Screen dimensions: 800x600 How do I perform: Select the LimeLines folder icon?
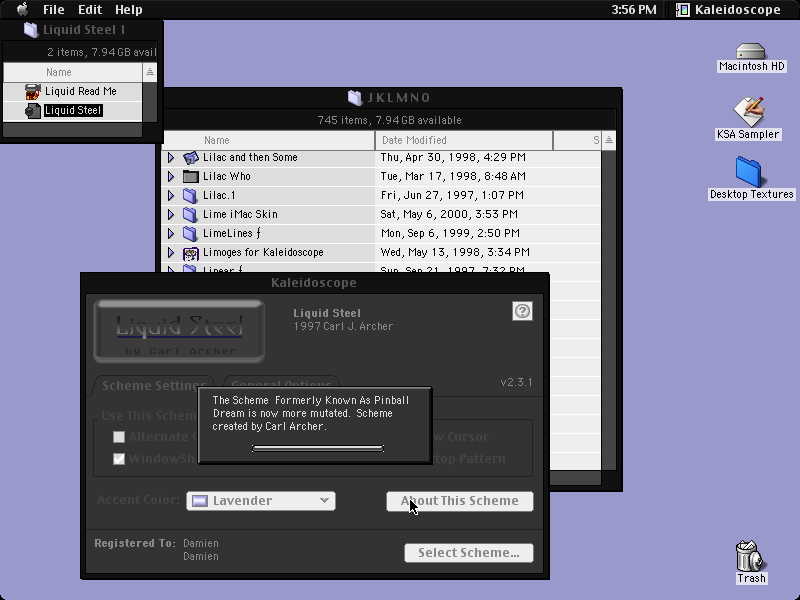[190, 234]
